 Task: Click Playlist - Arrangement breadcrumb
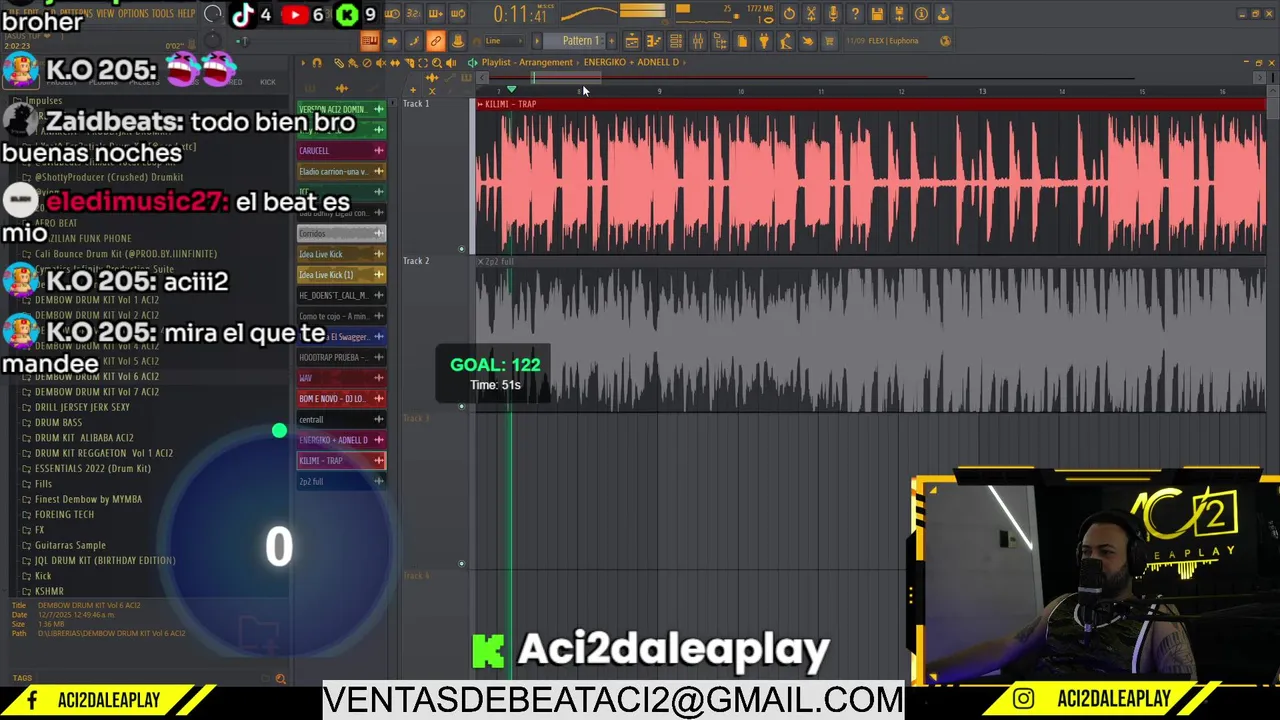pyautogui.click(x=527, y=62)
